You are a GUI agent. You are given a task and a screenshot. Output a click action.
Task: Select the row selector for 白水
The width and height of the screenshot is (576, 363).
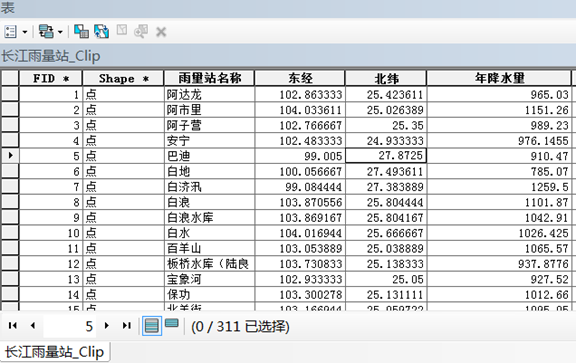coord(10,233)
